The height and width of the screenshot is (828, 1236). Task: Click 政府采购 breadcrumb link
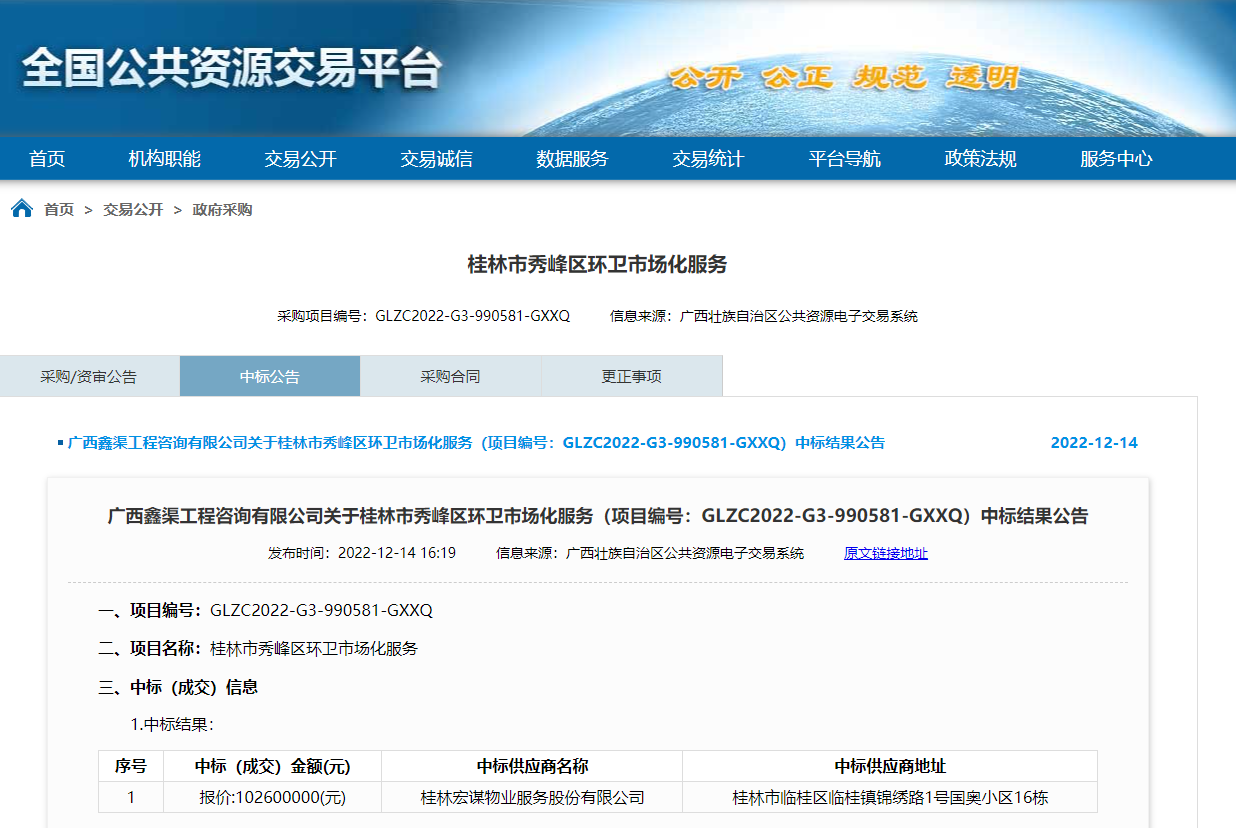tap(222, 210)
